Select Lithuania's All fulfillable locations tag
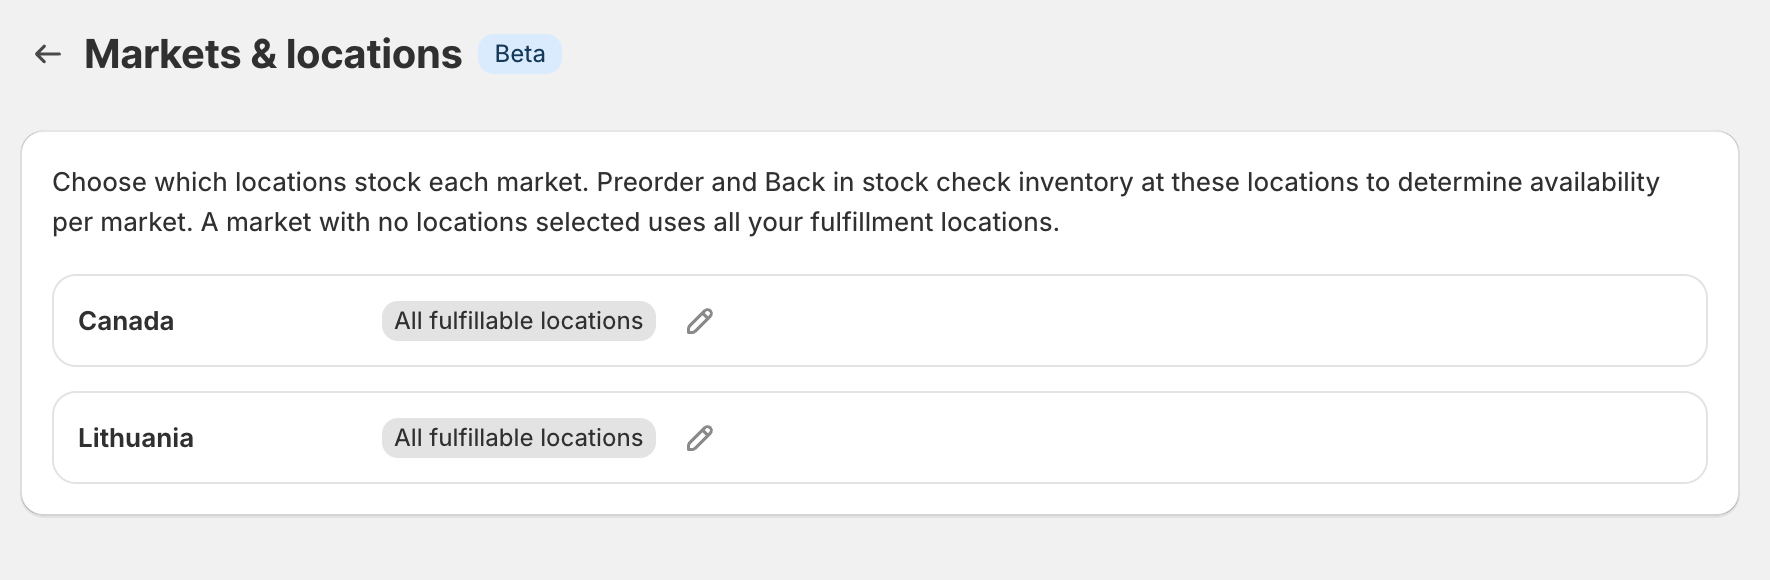Screen dimensions: 1770x580 518,438
